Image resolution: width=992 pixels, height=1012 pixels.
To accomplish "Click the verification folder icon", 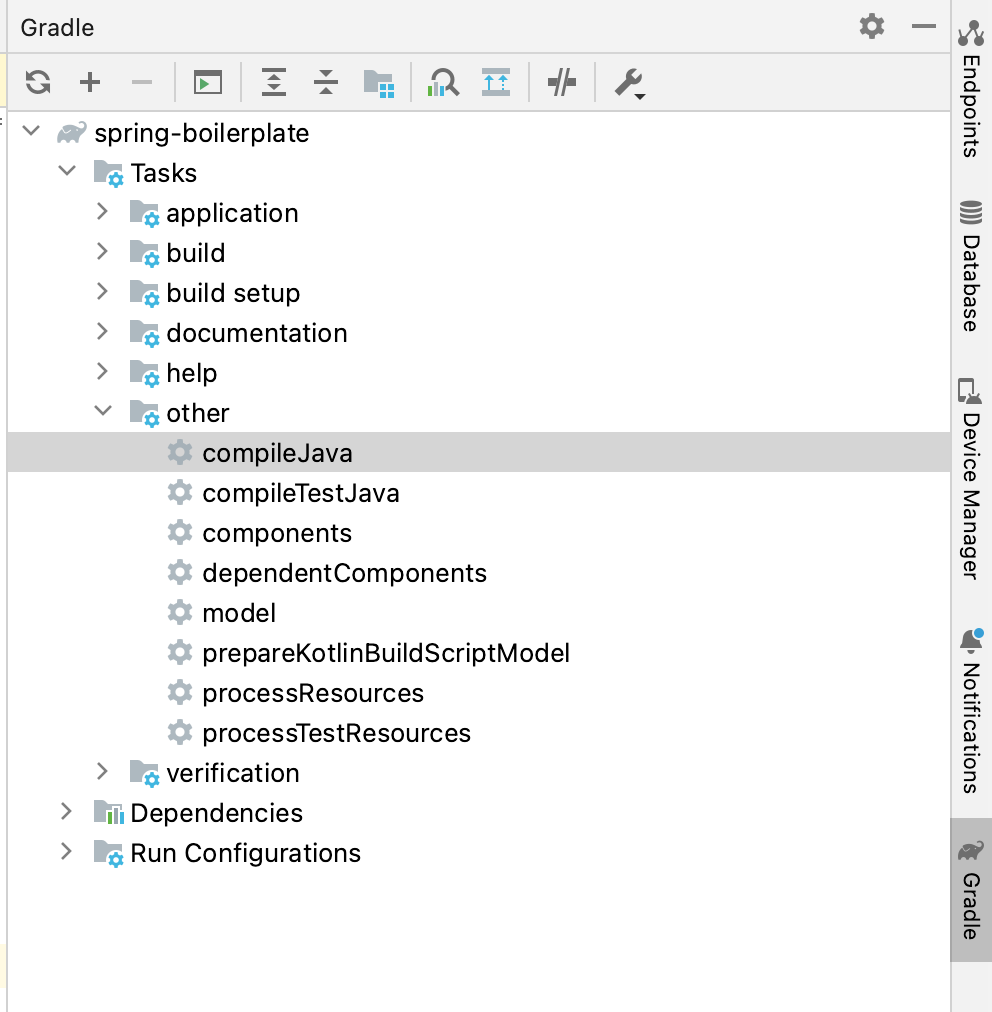I will pos(144,773).
